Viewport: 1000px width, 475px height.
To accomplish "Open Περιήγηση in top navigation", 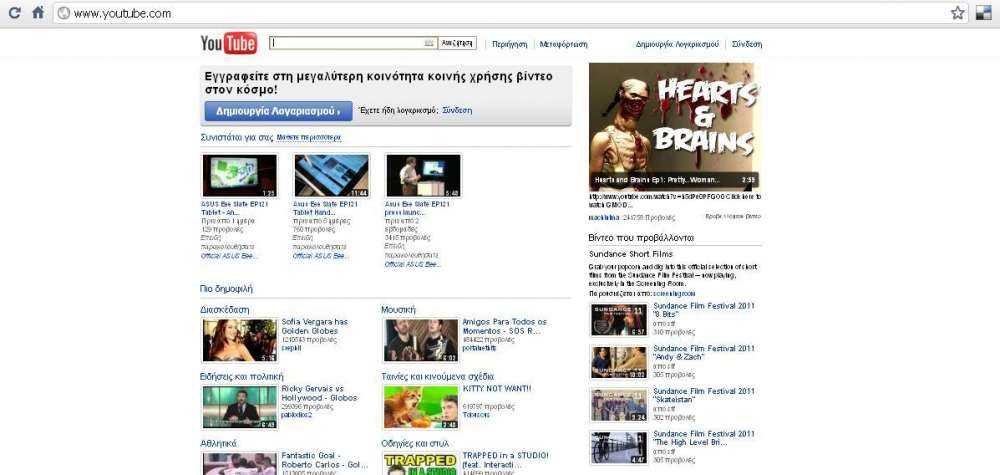I will [x=510, y=45].
